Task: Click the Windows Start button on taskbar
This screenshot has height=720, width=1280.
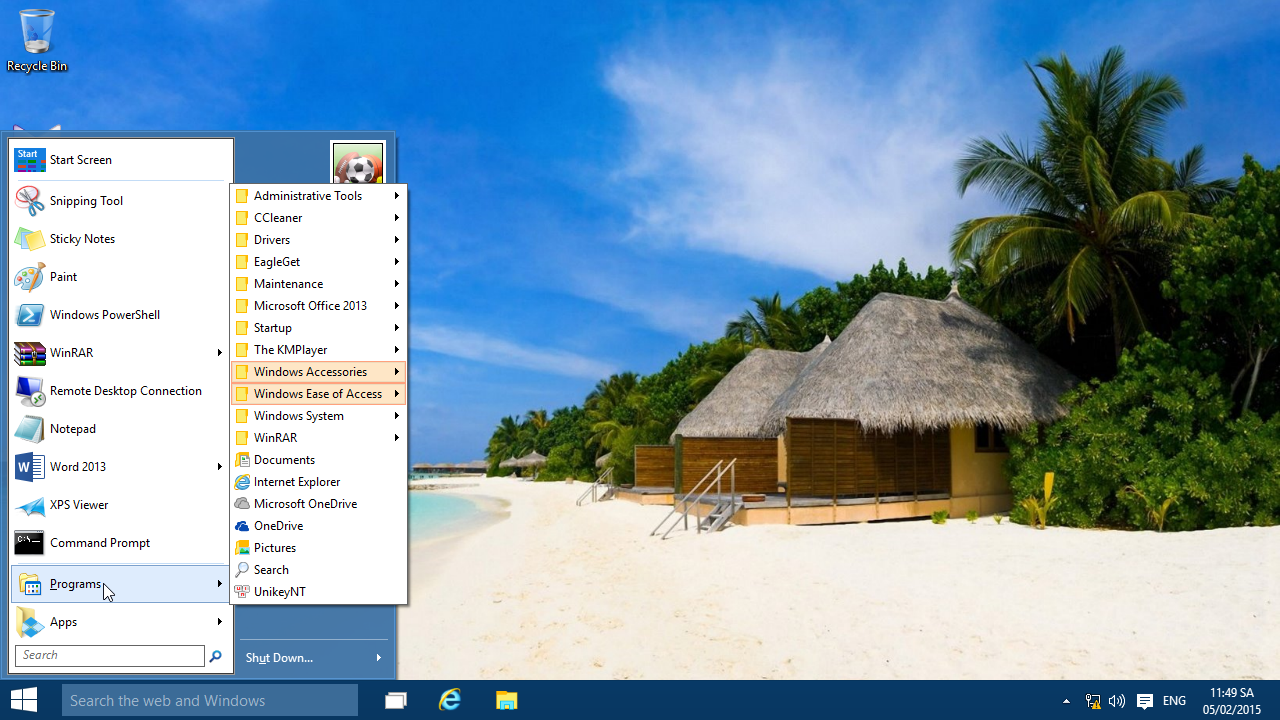Action: 24,700
